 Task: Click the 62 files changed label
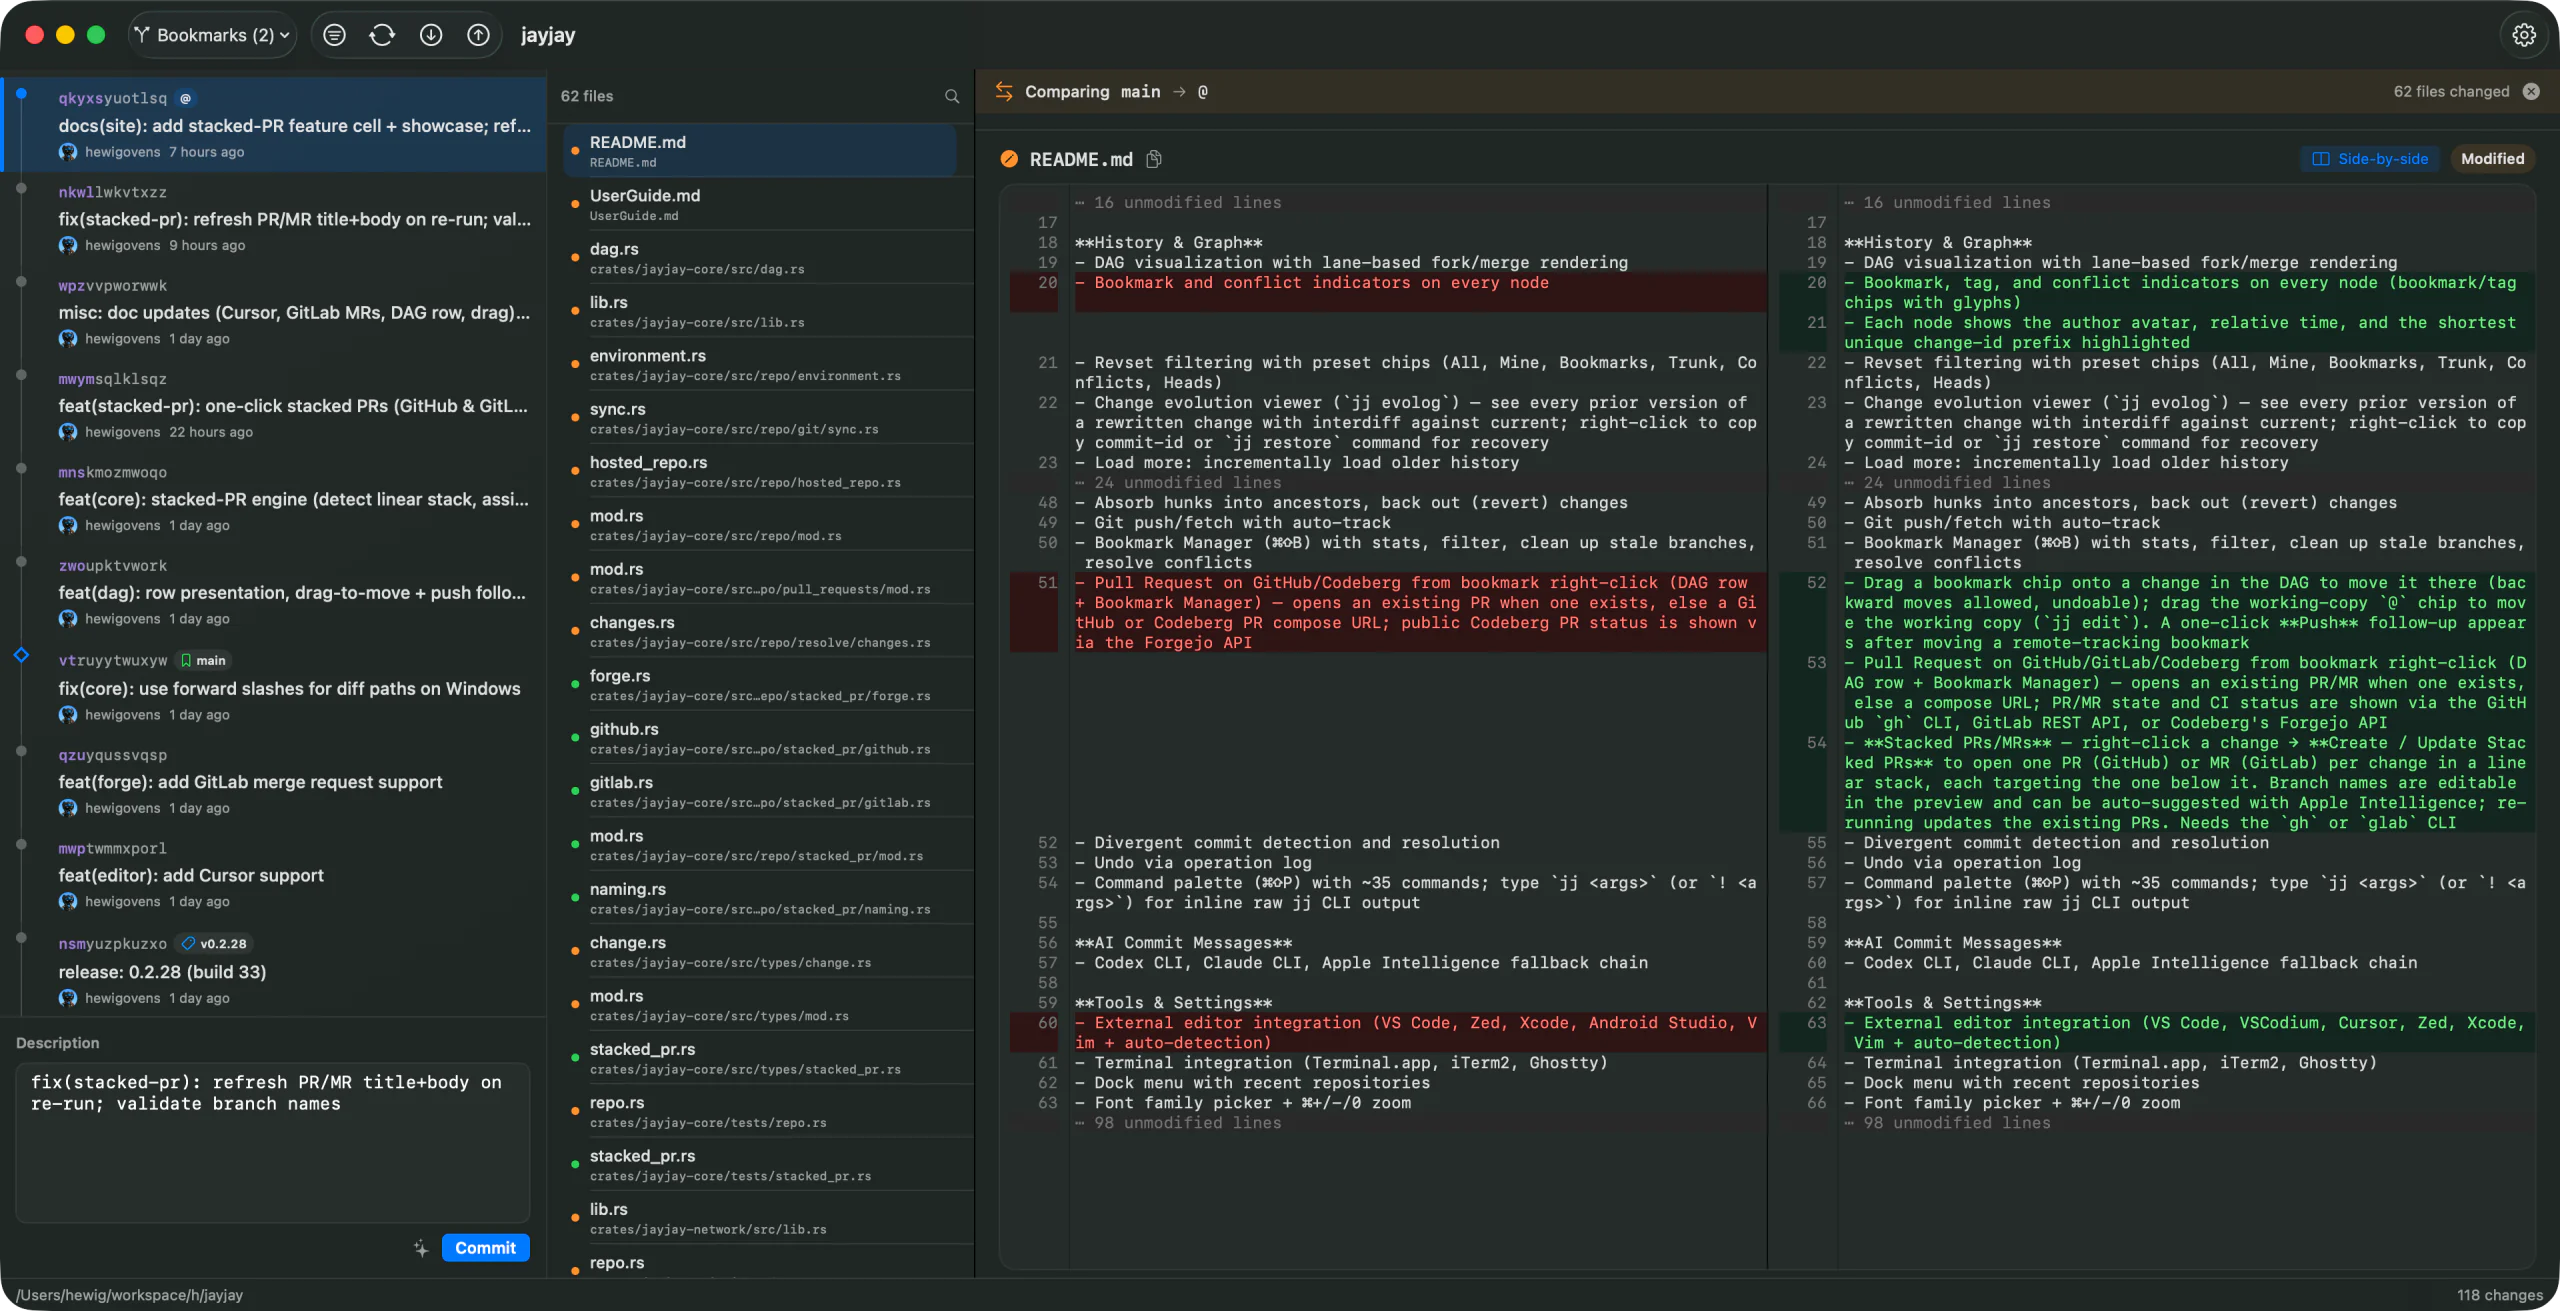click(2451, 92)
